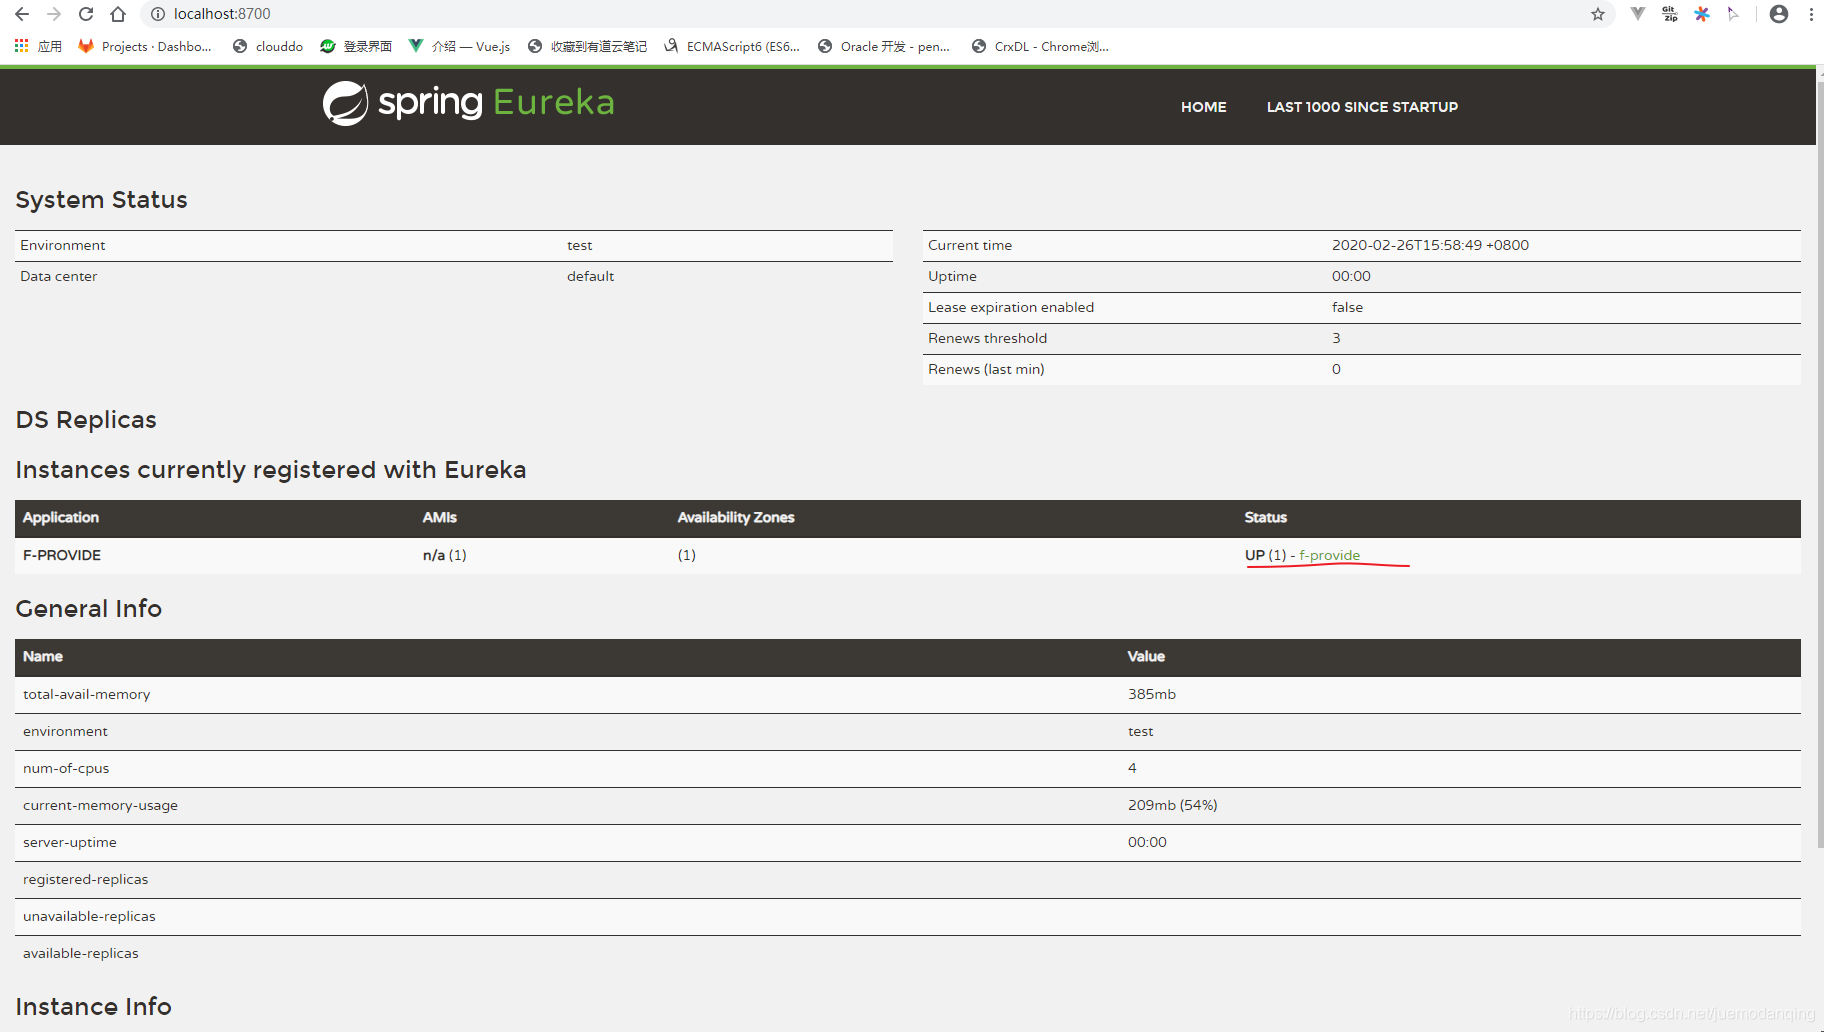This screenshot has height=1032, width=1824.
Task: Open the Chrome three-dot menu
Action: pos(1811,14)
